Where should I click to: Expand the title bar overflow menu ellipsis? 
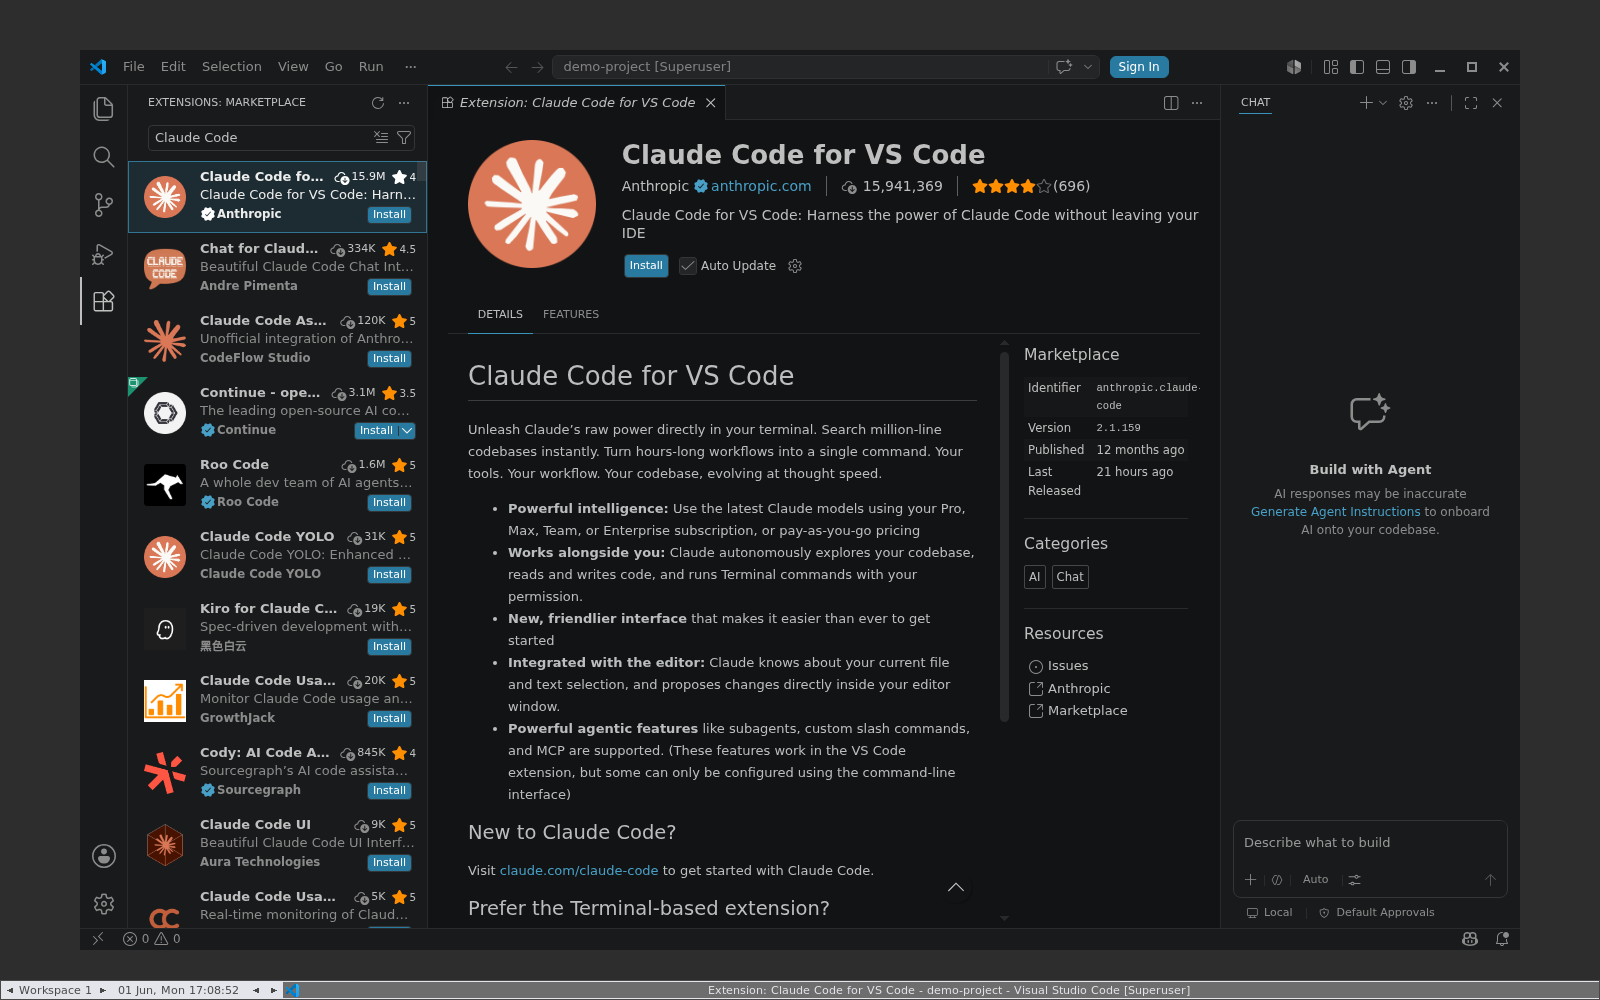pos(410,67)
